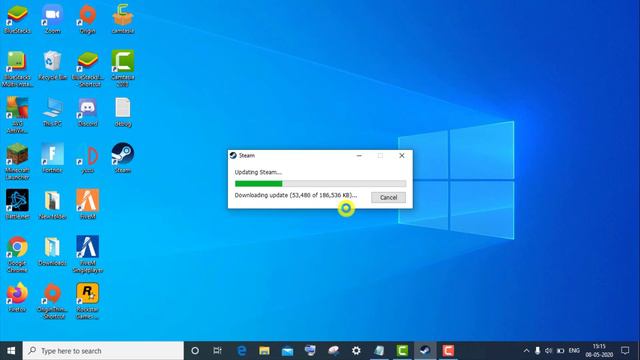Open File Explorer from the taskbar

[264, 351]
